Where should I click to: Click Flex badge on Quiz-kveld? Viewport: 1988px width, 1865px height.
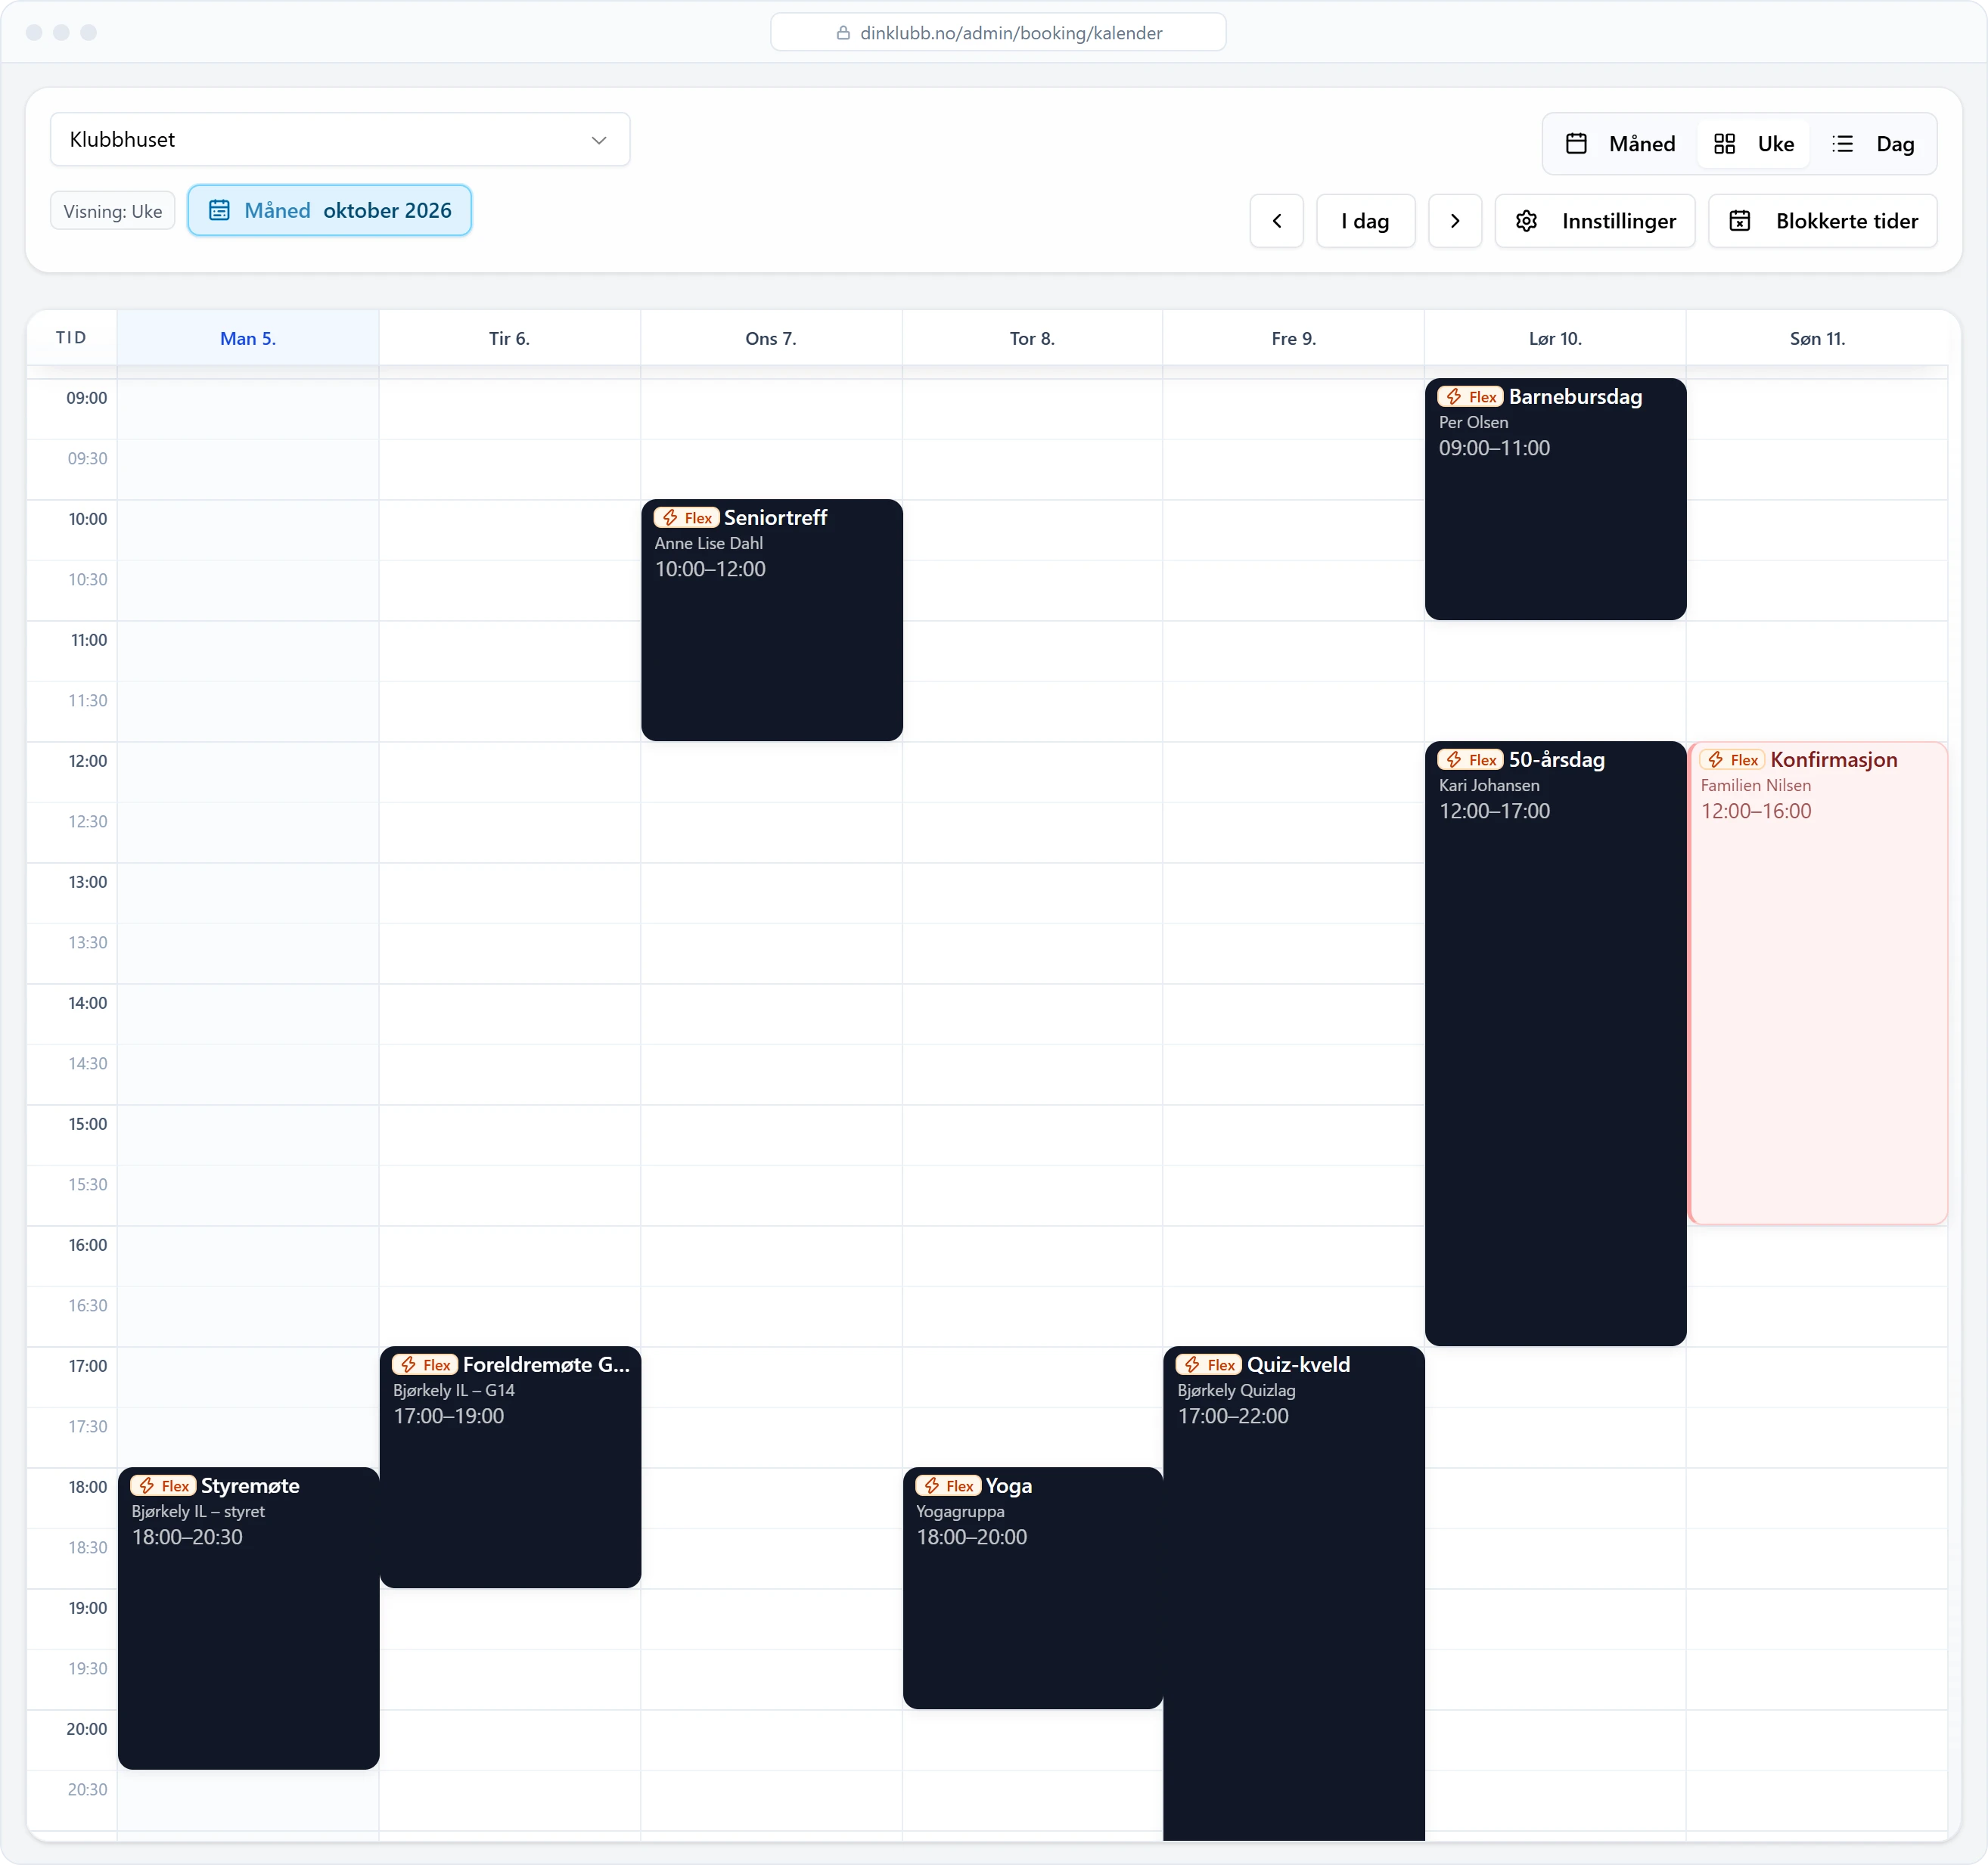pos(1209,1365)
